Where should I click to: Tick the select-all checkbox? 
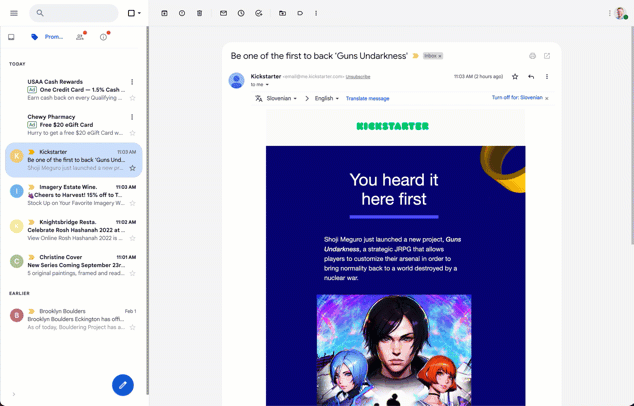pyautogui.click(x=131, y=13)
